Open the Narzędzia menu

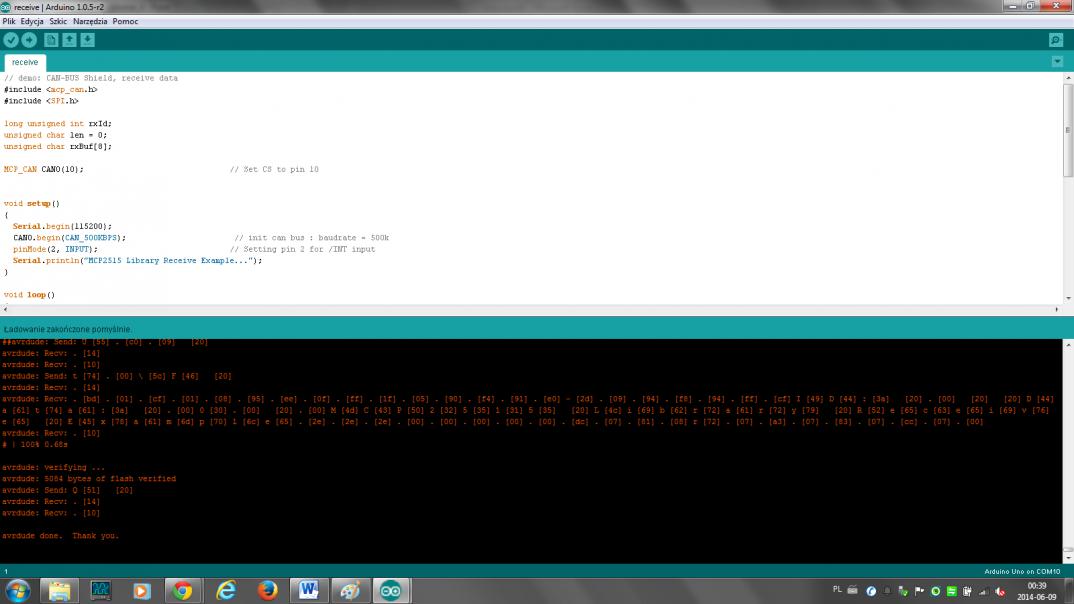tap(91, 21)
